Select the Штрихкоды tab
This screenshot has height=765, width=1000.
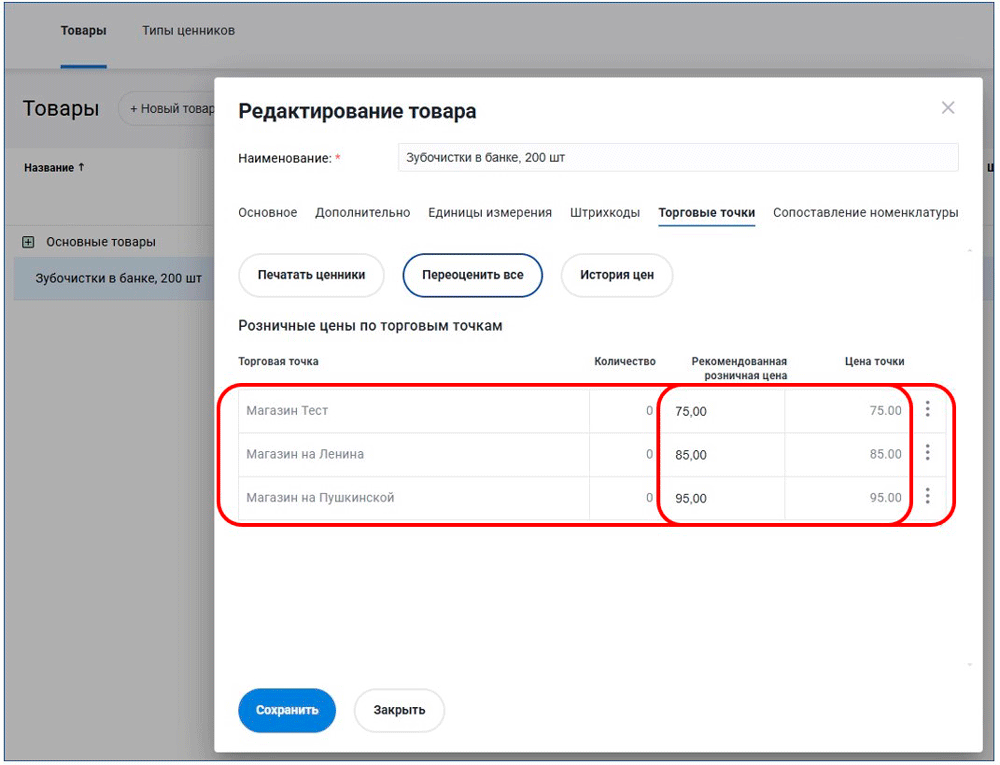pos(605,212)
